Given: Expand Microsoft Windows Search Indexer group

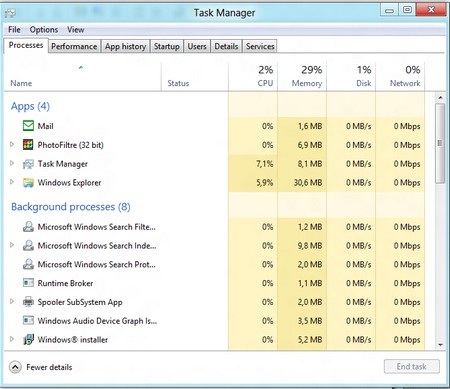Looking at the screenshot, I should [x=12, y=245].
